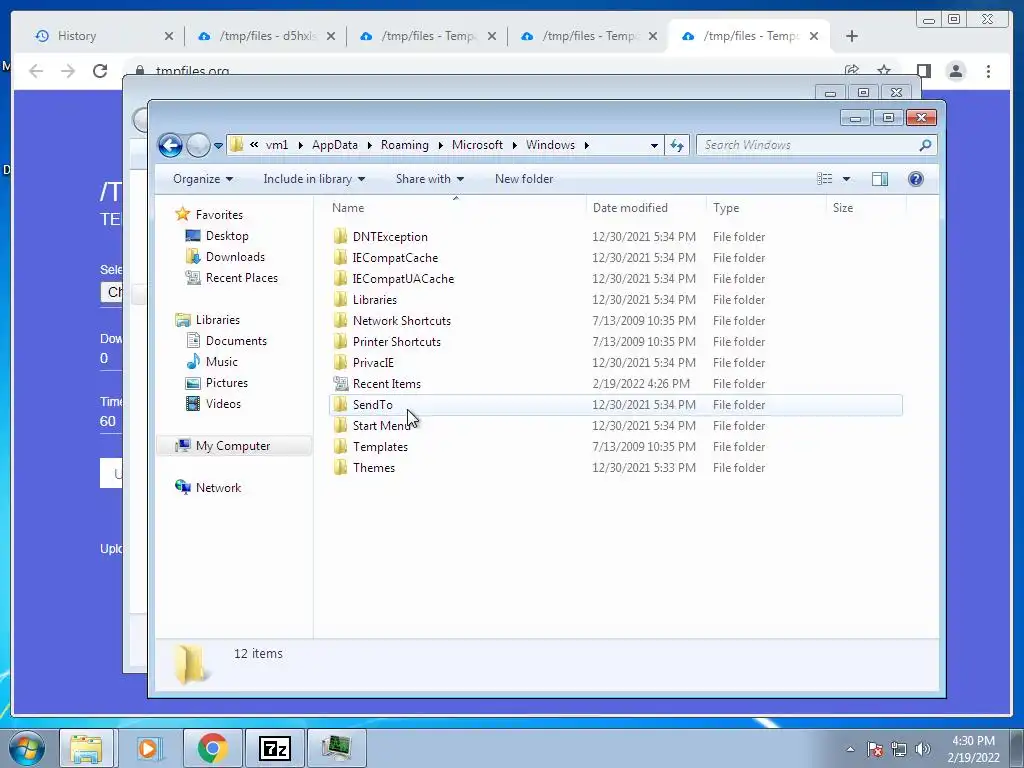
Task: Open a new Chrome tab
Action: click(x=852, y=36)
